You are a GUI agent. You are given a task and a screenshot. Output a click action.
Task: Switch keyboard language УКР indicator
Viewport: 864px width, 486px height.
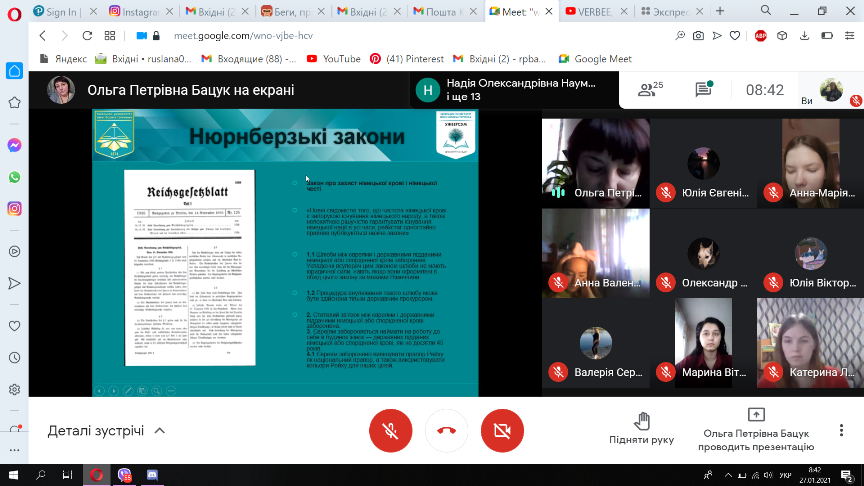click(786, 475)
